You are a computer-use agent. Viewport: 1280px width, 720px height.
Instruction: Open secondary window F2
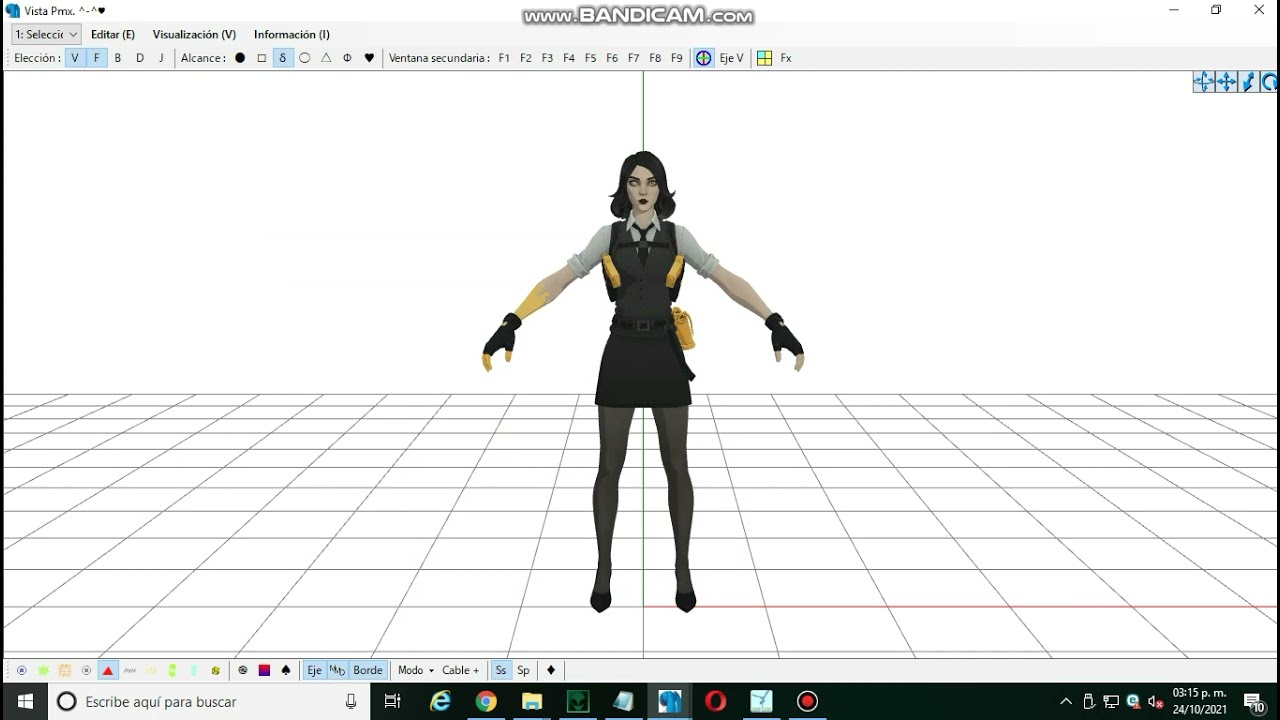click(526, 58)
